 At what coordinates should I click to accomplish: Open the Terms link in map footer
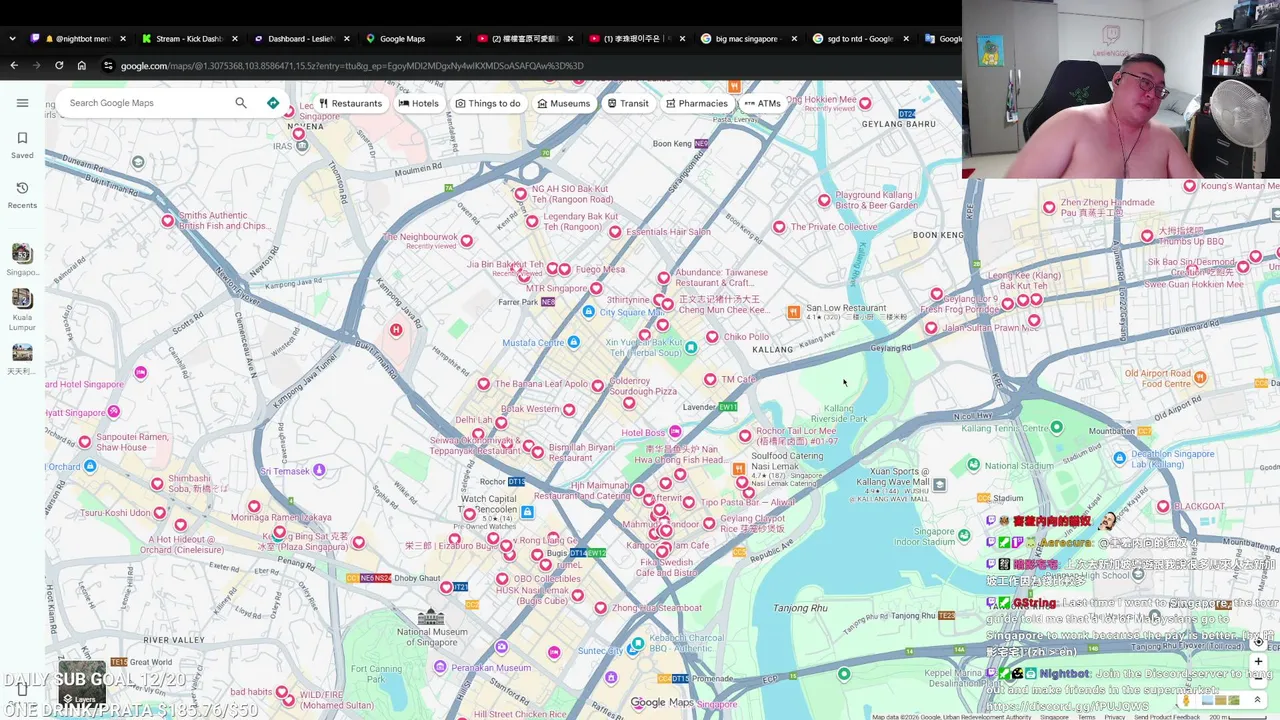point(1086,717)
